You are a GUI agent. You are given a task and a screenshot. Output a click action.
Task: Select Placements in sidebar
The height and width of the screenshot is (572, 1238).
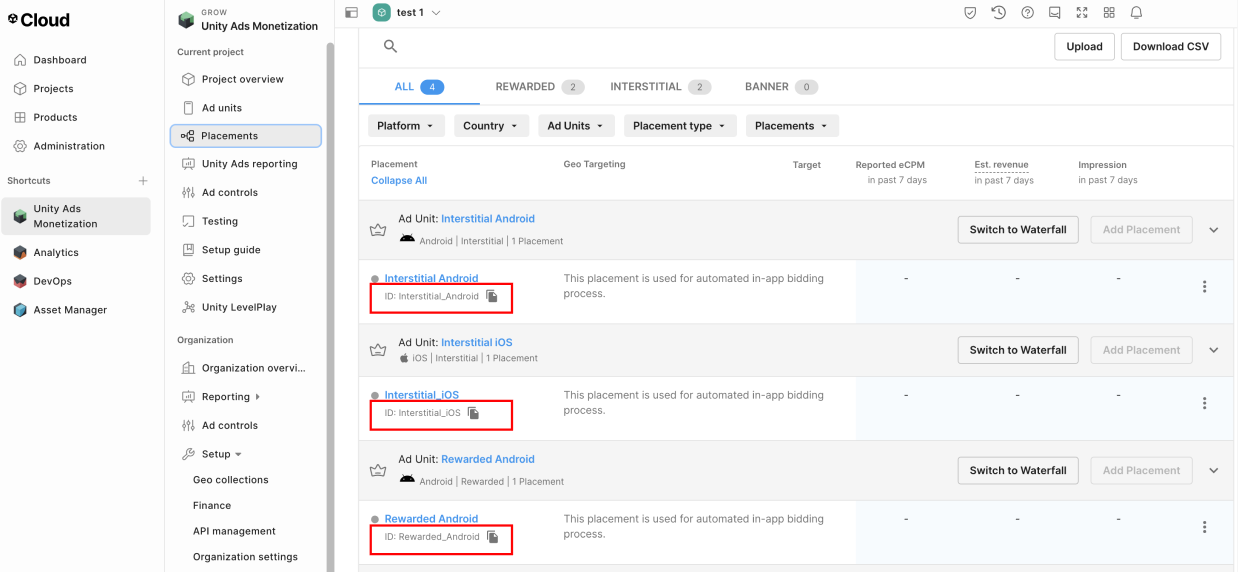246,136
